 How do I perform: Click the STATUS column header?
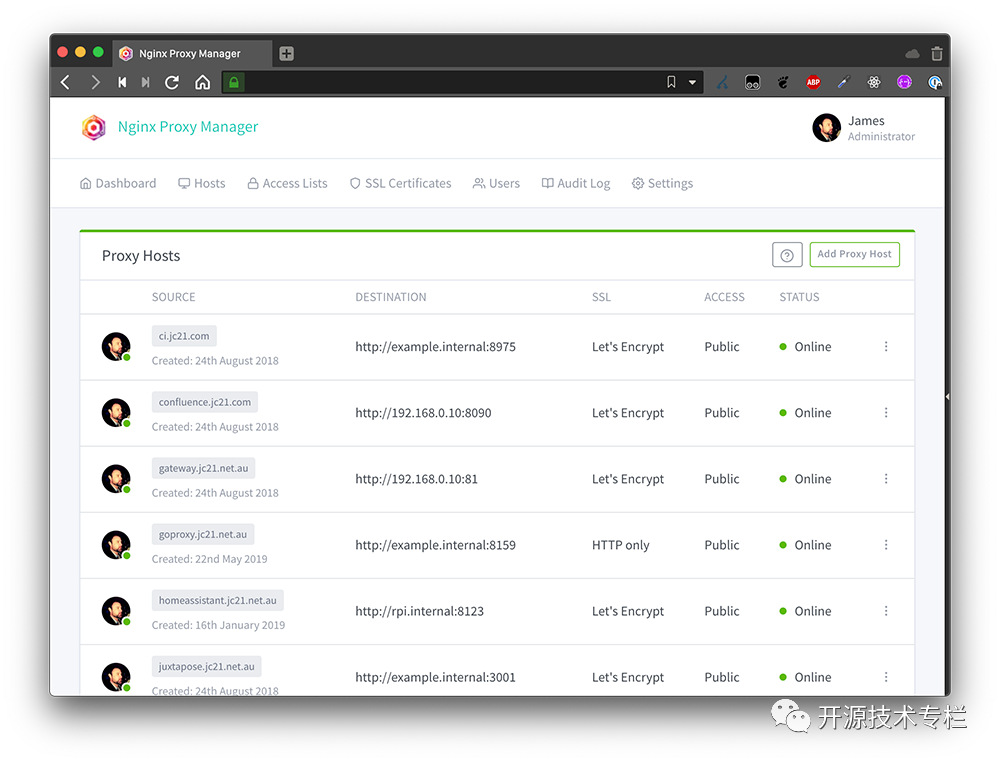coord(799,297)
